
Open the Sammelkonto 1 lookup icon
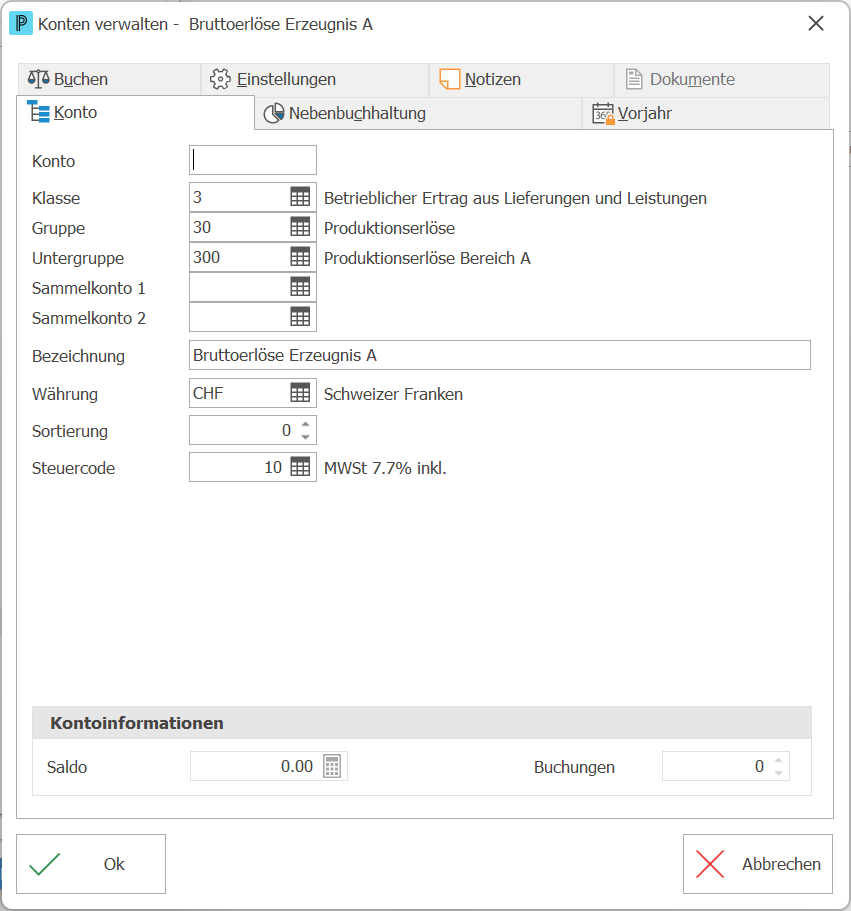(x=300, y=288)
